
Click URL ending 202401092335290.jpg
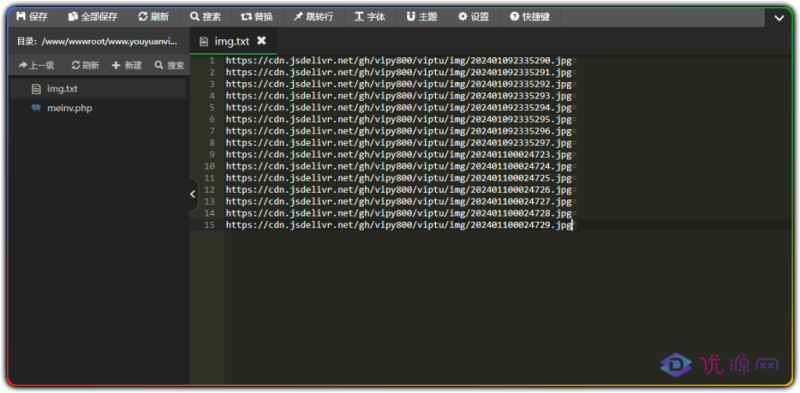pyautogui.click(x=398, y=61)
